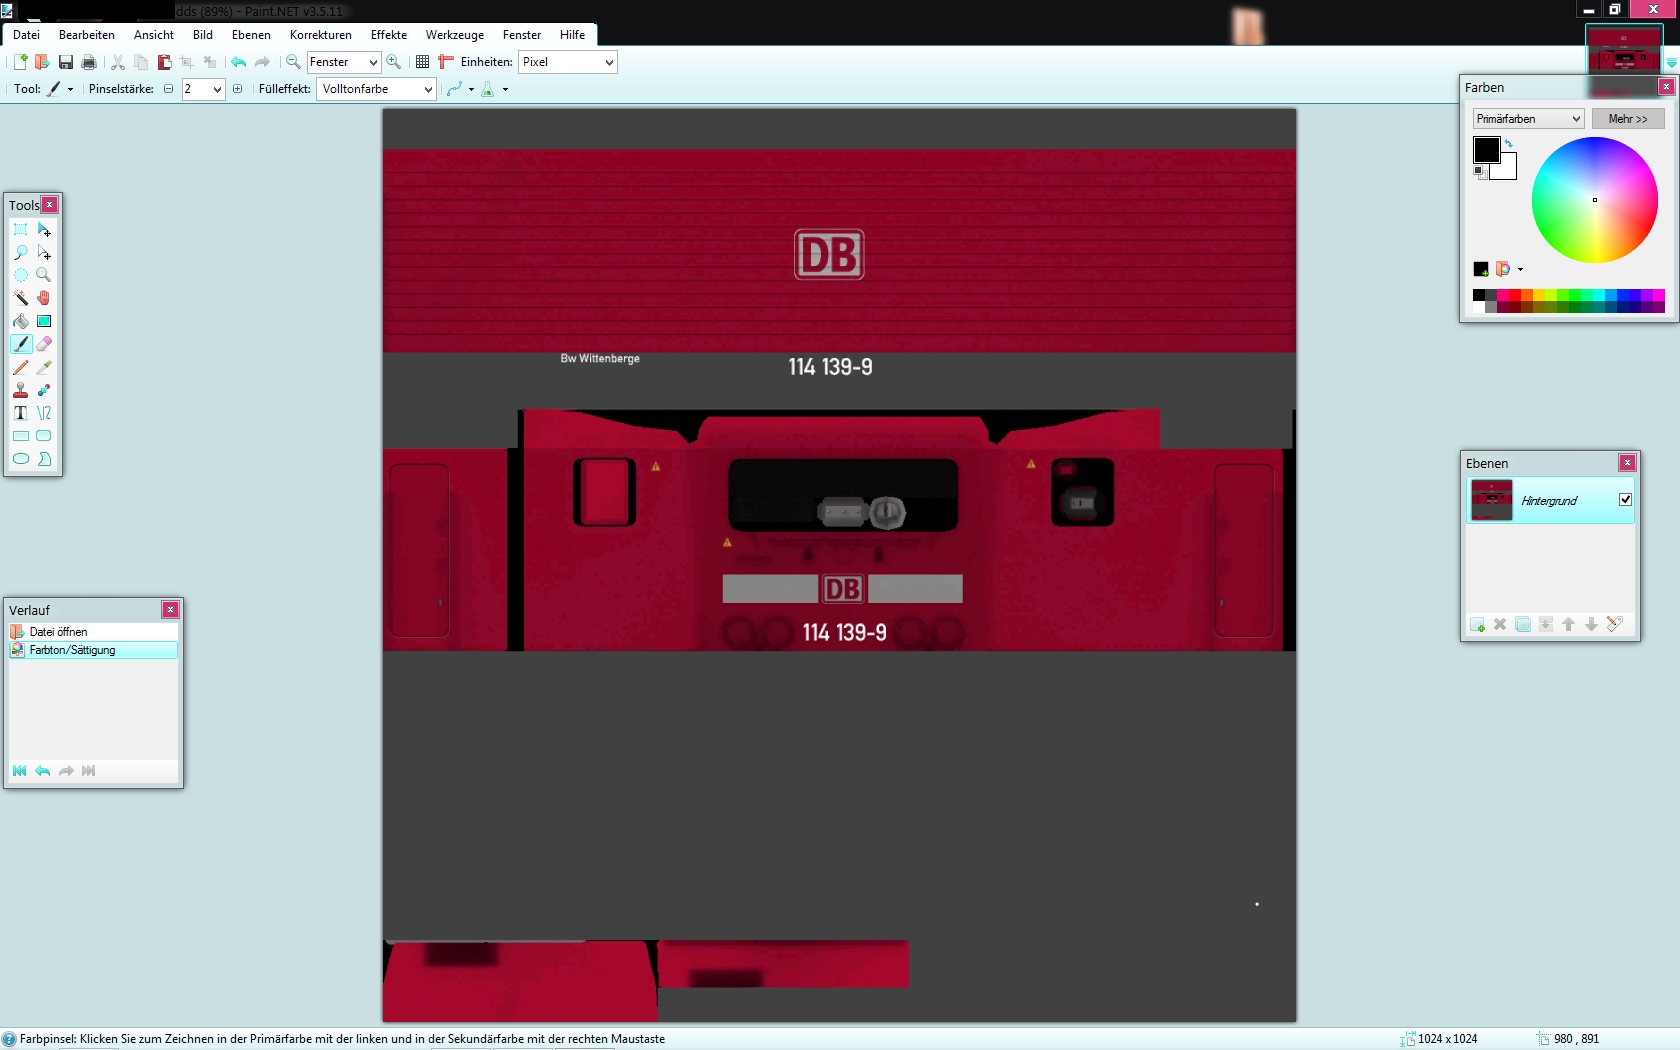Screen dimensions: 1680x1050
Task: Toggle Hintergrund layer visibility checkbox
Action: click(1626, 500)
